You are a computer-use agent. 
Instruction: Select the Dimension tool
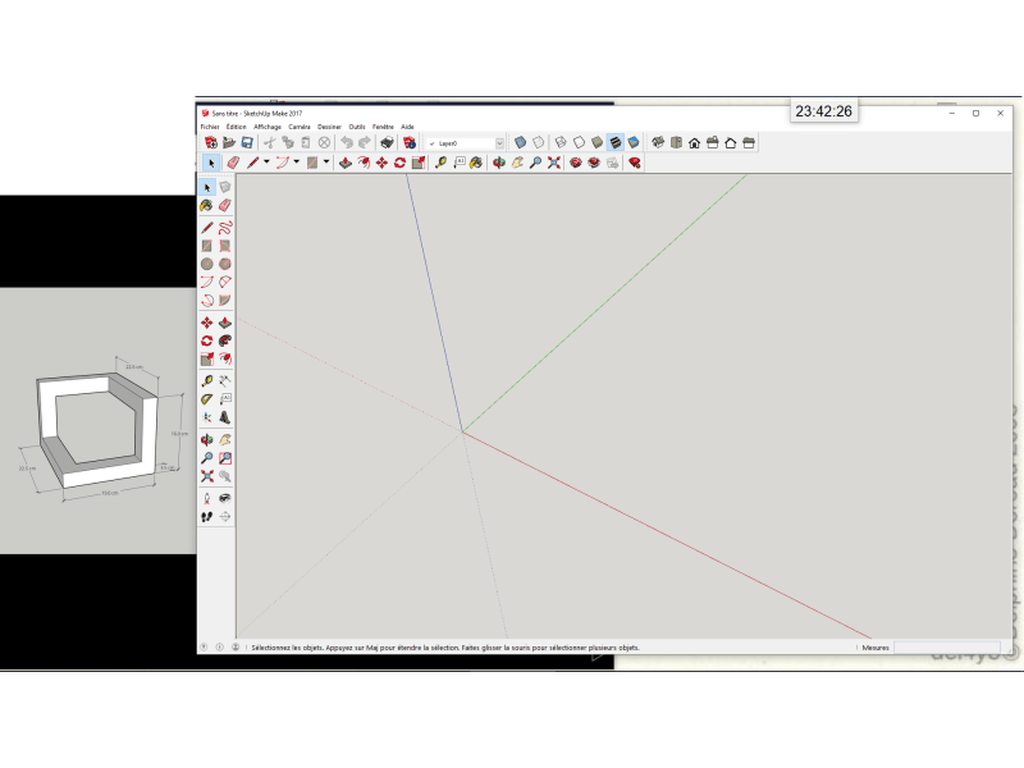tap(225, 381)
